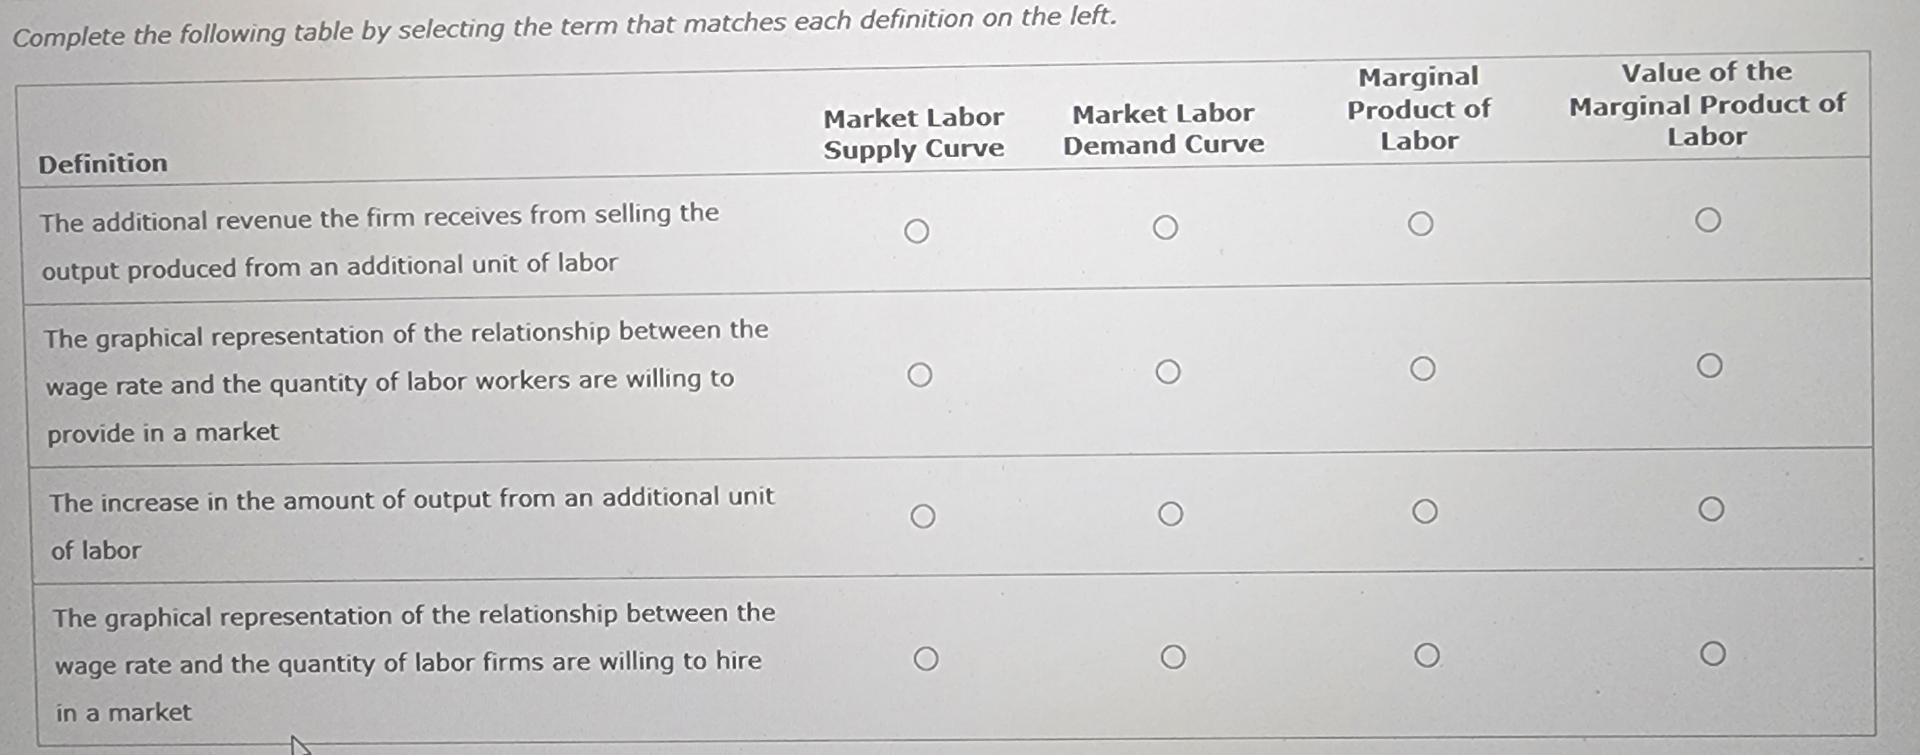
Task: Click the Market Labor Supply Curve column header
Action: pos(913,134)
